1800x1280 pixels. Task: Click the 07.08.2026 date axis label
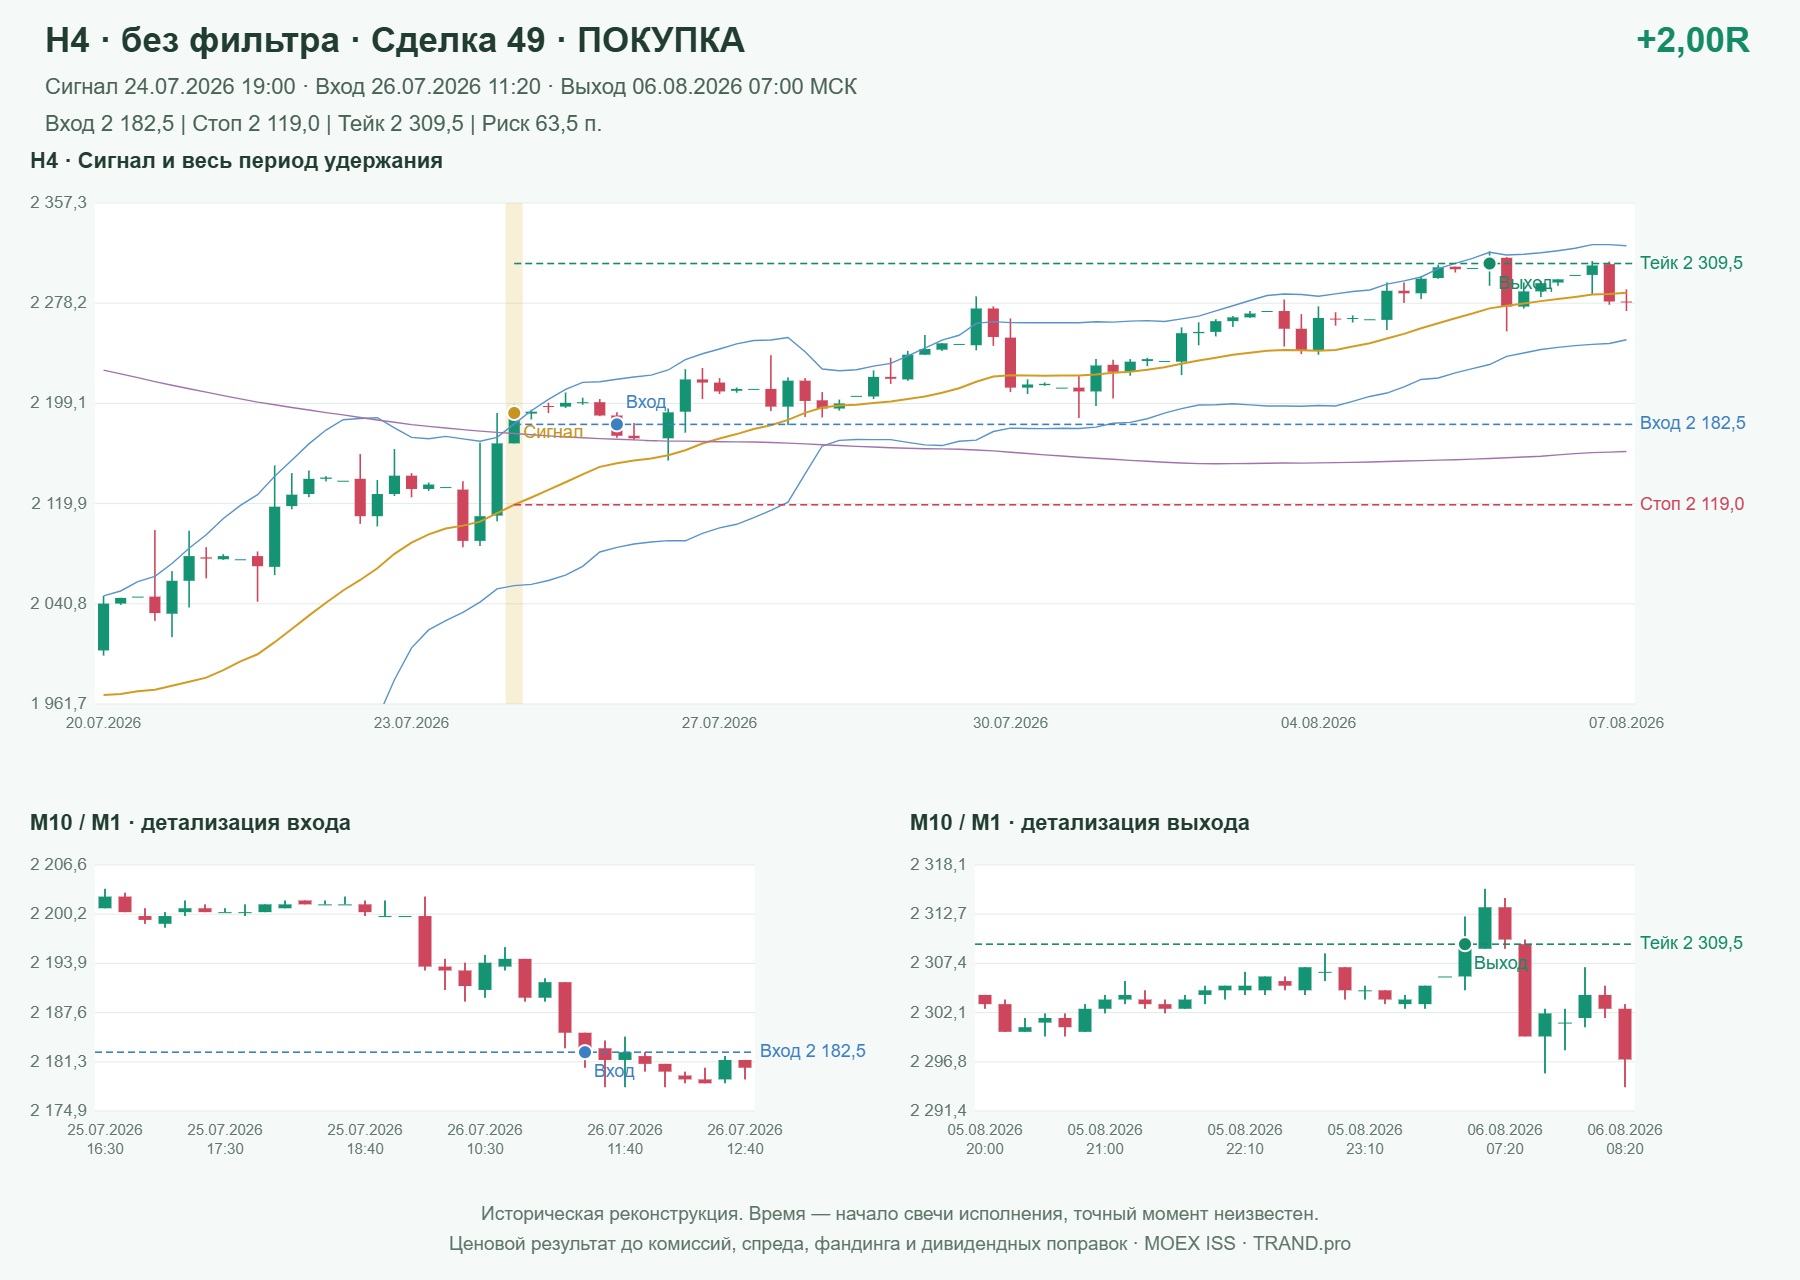(x=1626, y=723)
